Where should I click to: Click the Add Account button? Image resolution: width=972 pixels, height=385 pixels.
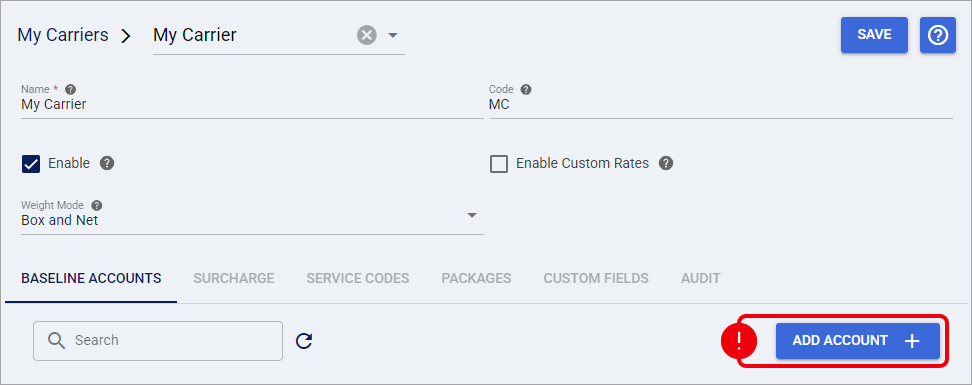click(x=858, y=340)
